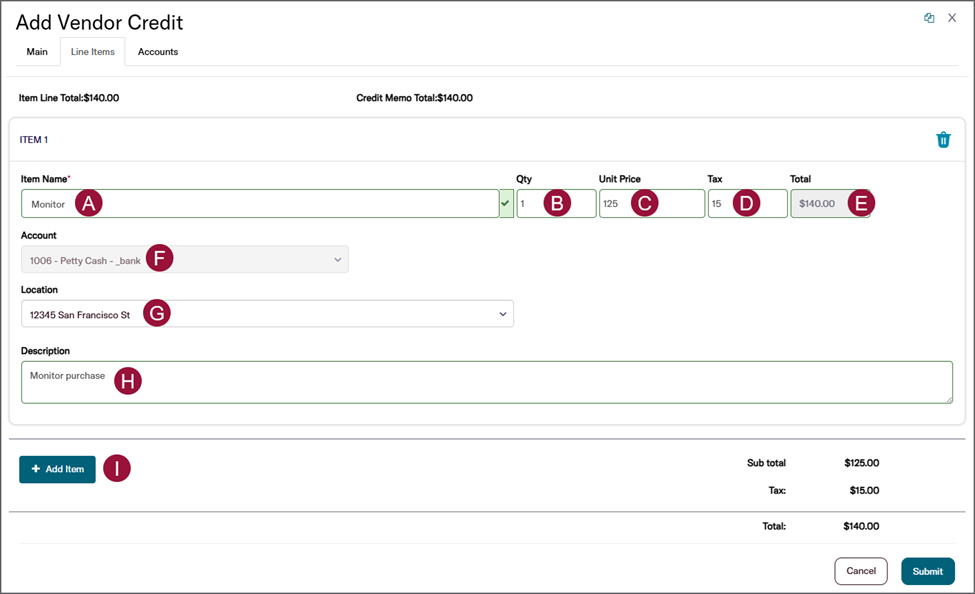Submit the vendor credit
Image resolution: width=975 pixels, height=594 pixels.
click(927, 571)
